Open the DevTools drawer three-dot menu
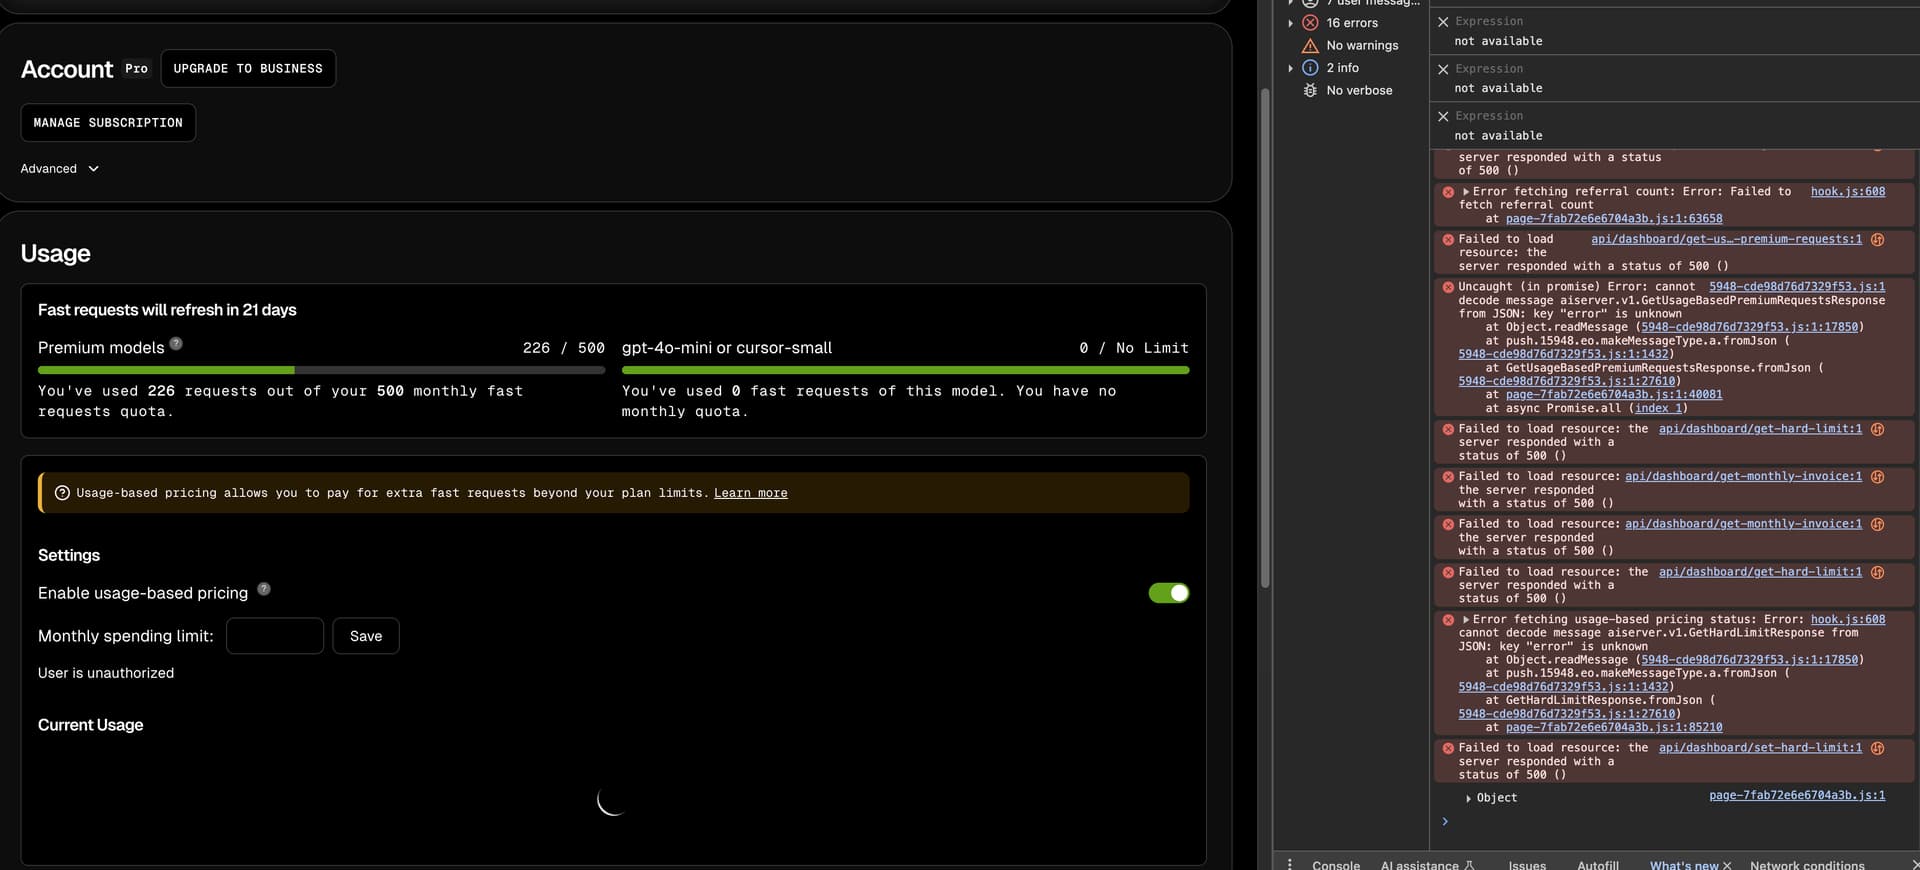This screenshot has width=1920, height=870. click(1290, 864)
